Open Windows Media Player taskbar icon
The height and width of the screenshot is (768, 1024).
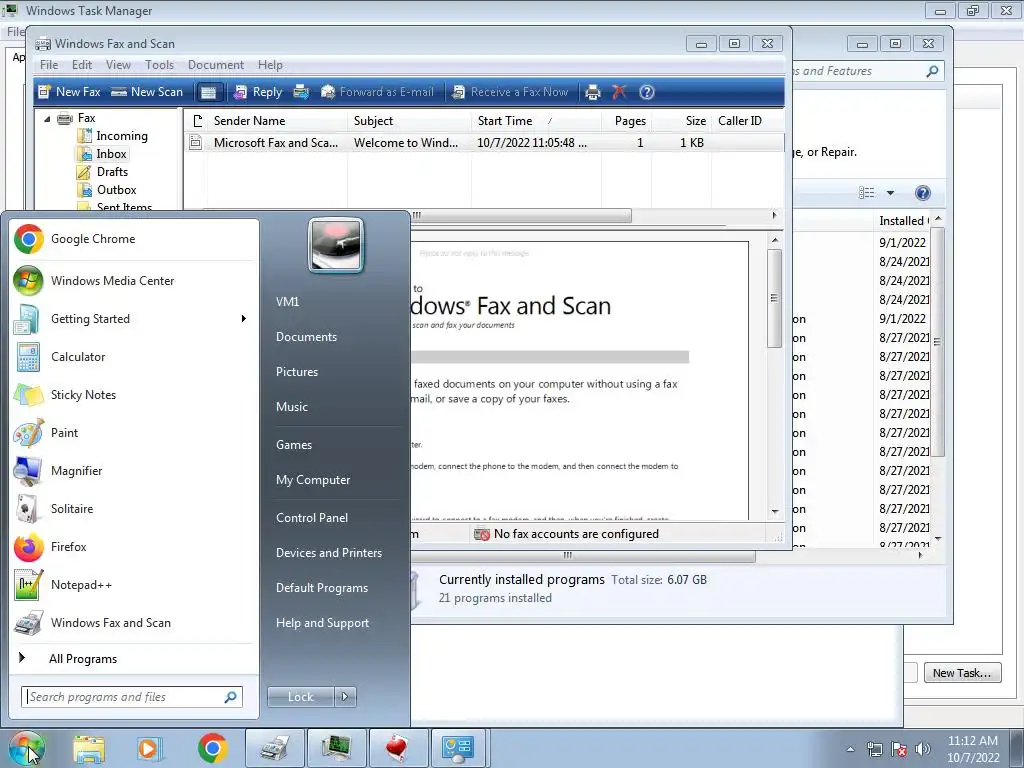(148, 748)
